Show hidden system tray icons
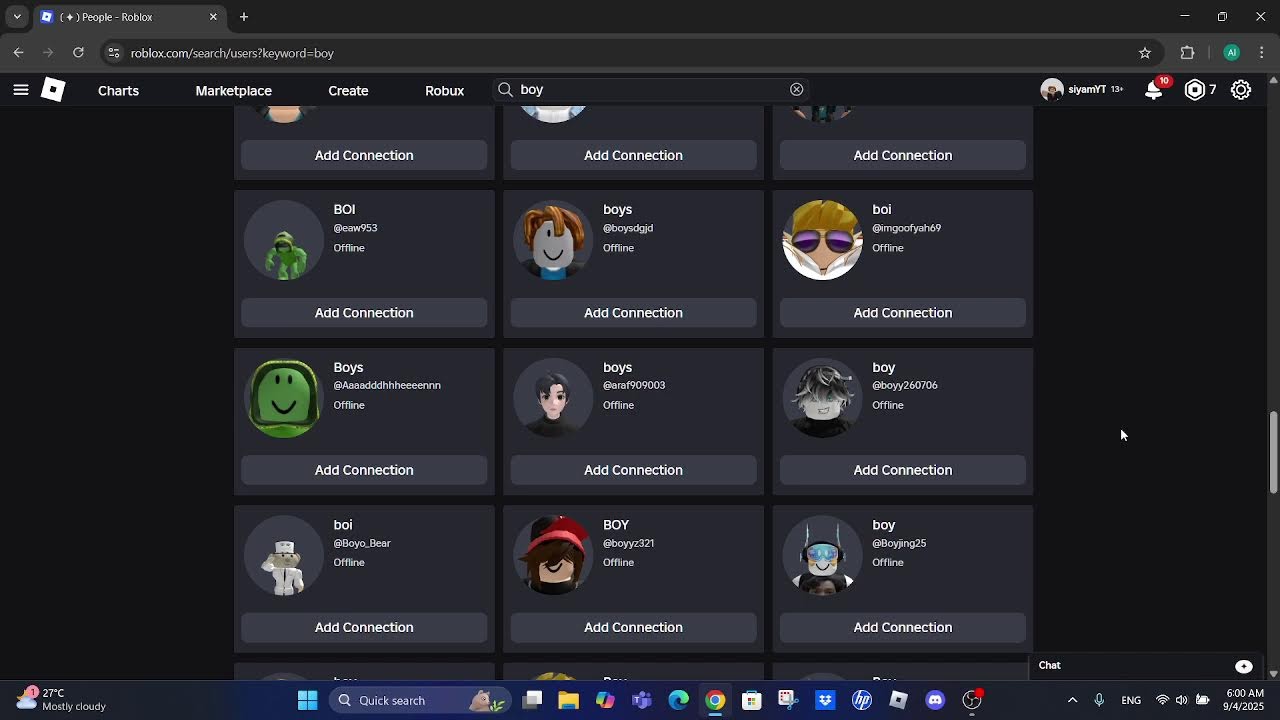This screenshot has width=1280, height=720. pos(1072,700)
